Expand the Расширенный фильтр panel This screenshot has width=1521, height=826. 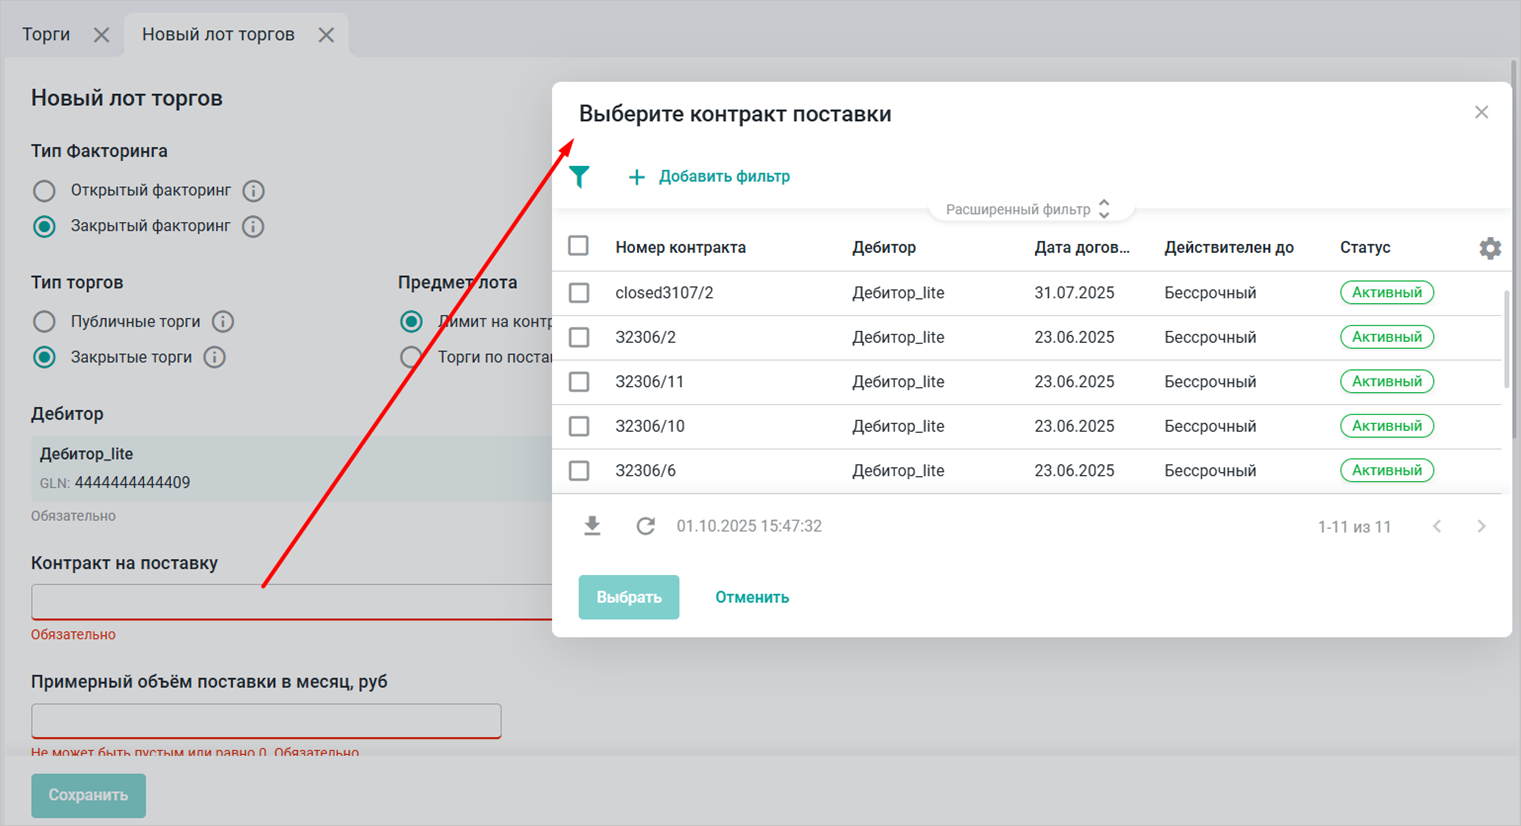(x=1028, y=209)
